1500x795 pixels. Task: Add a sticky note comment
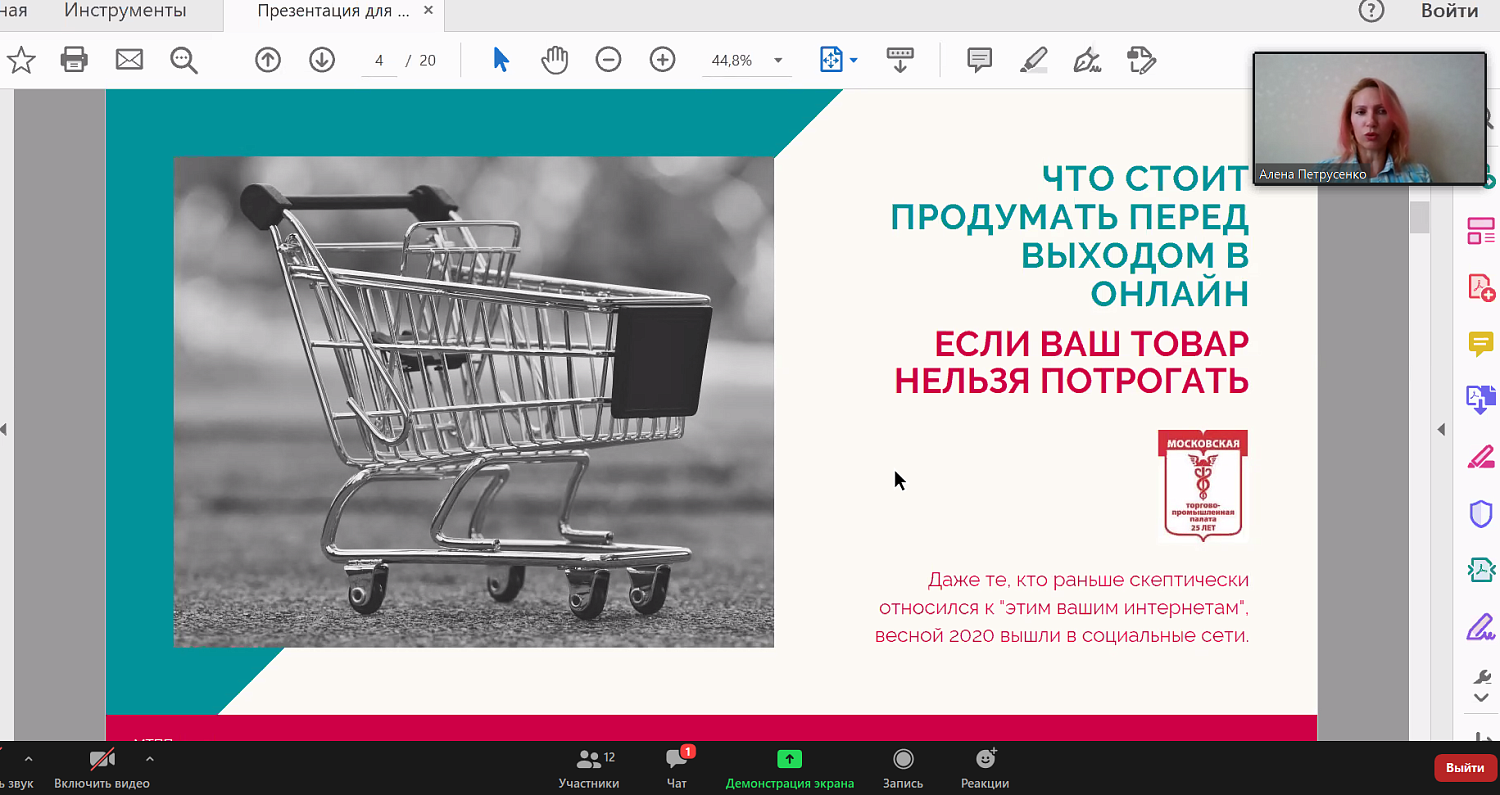click(x=980, y=60)
